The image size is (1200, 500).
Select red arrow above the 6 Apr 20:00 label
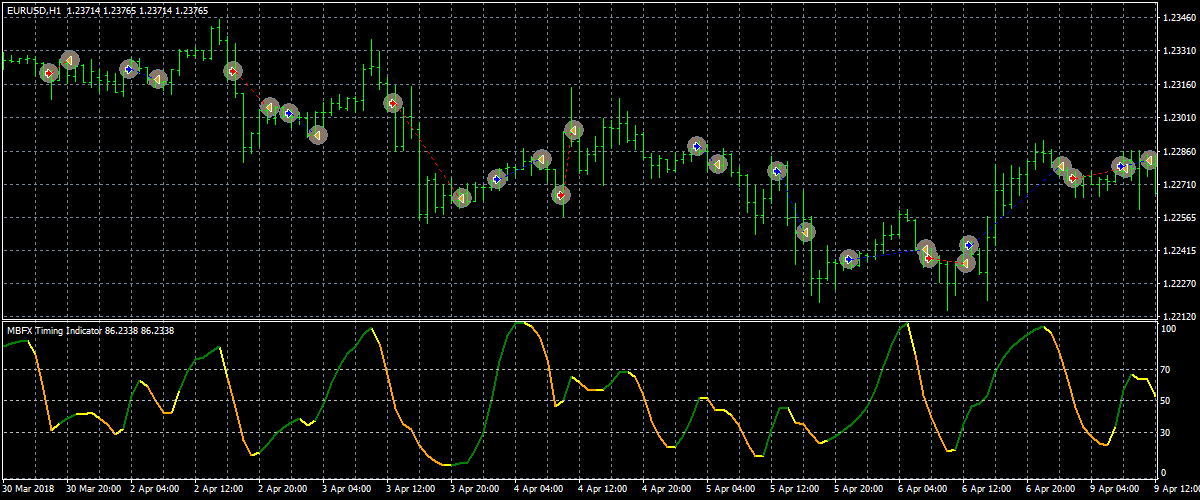(x=1073, y=179)
